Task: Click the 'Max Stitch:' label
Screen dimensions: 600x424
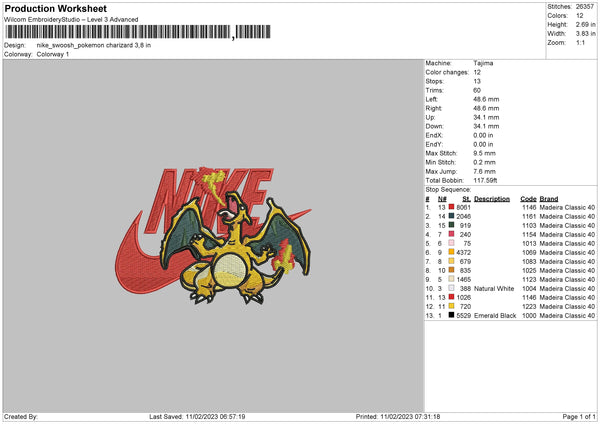Action: click(441, 153)
